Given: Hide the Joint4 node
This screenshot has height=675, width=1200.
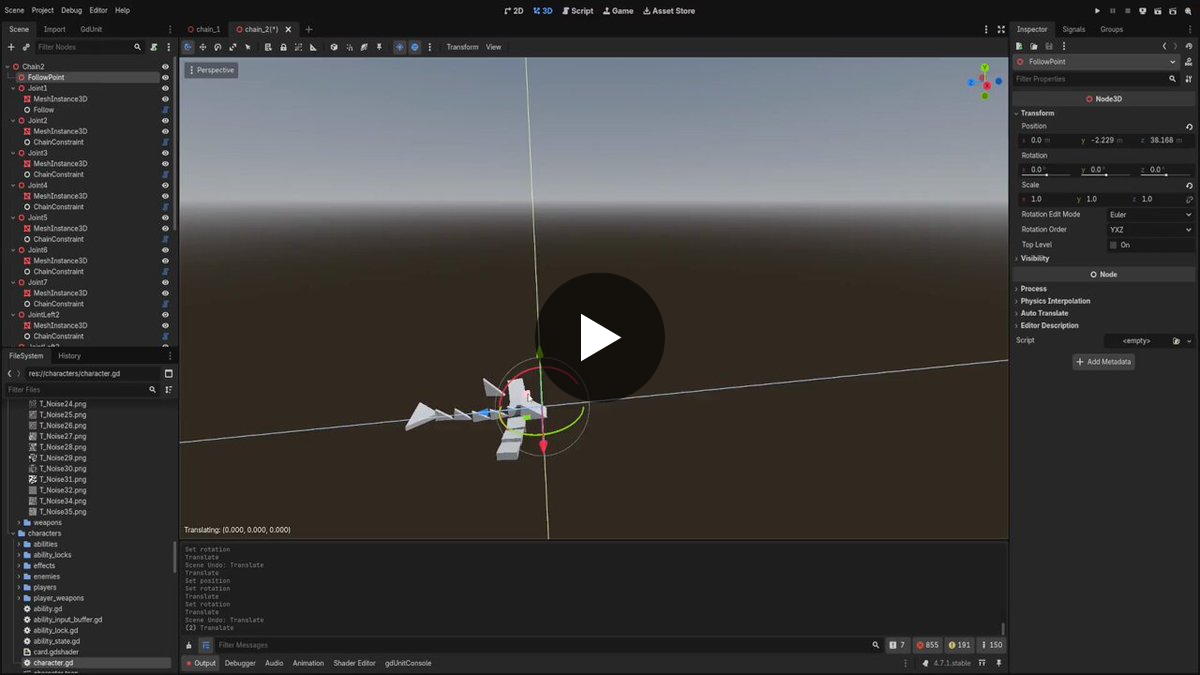Looking at the screenshot, I should pos(165,185).
